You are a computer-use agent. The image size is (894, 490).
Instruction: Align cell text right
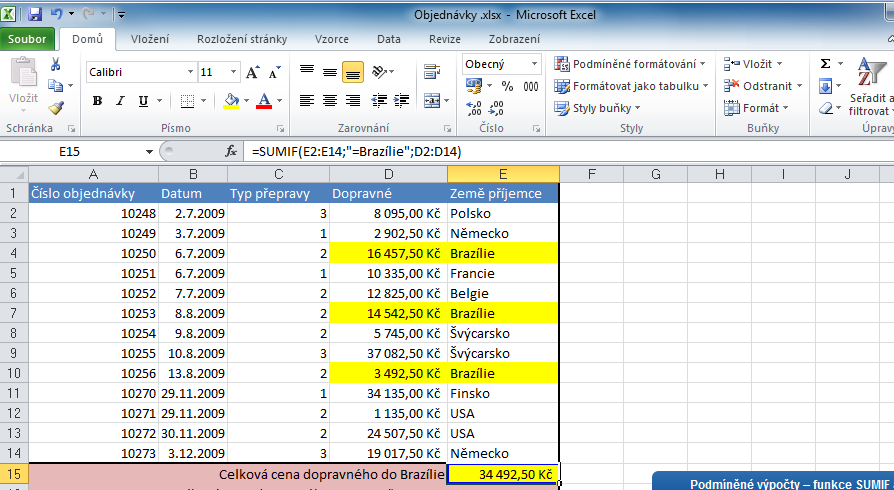353,100
